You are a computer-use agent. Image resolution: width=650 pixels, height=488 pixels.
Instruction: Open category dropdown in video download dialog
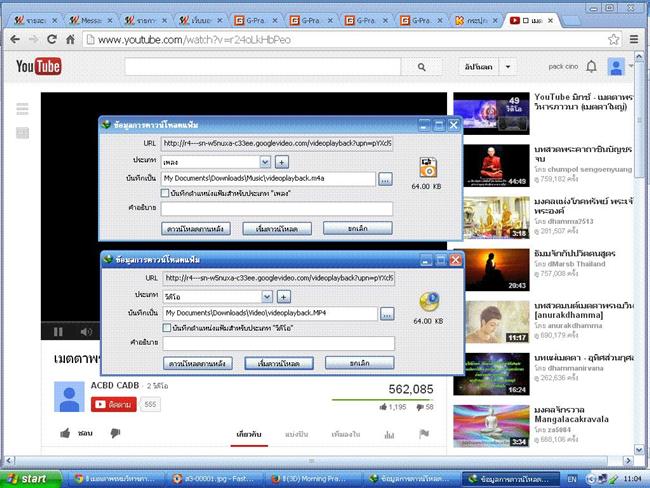click(x=267, y=296)
